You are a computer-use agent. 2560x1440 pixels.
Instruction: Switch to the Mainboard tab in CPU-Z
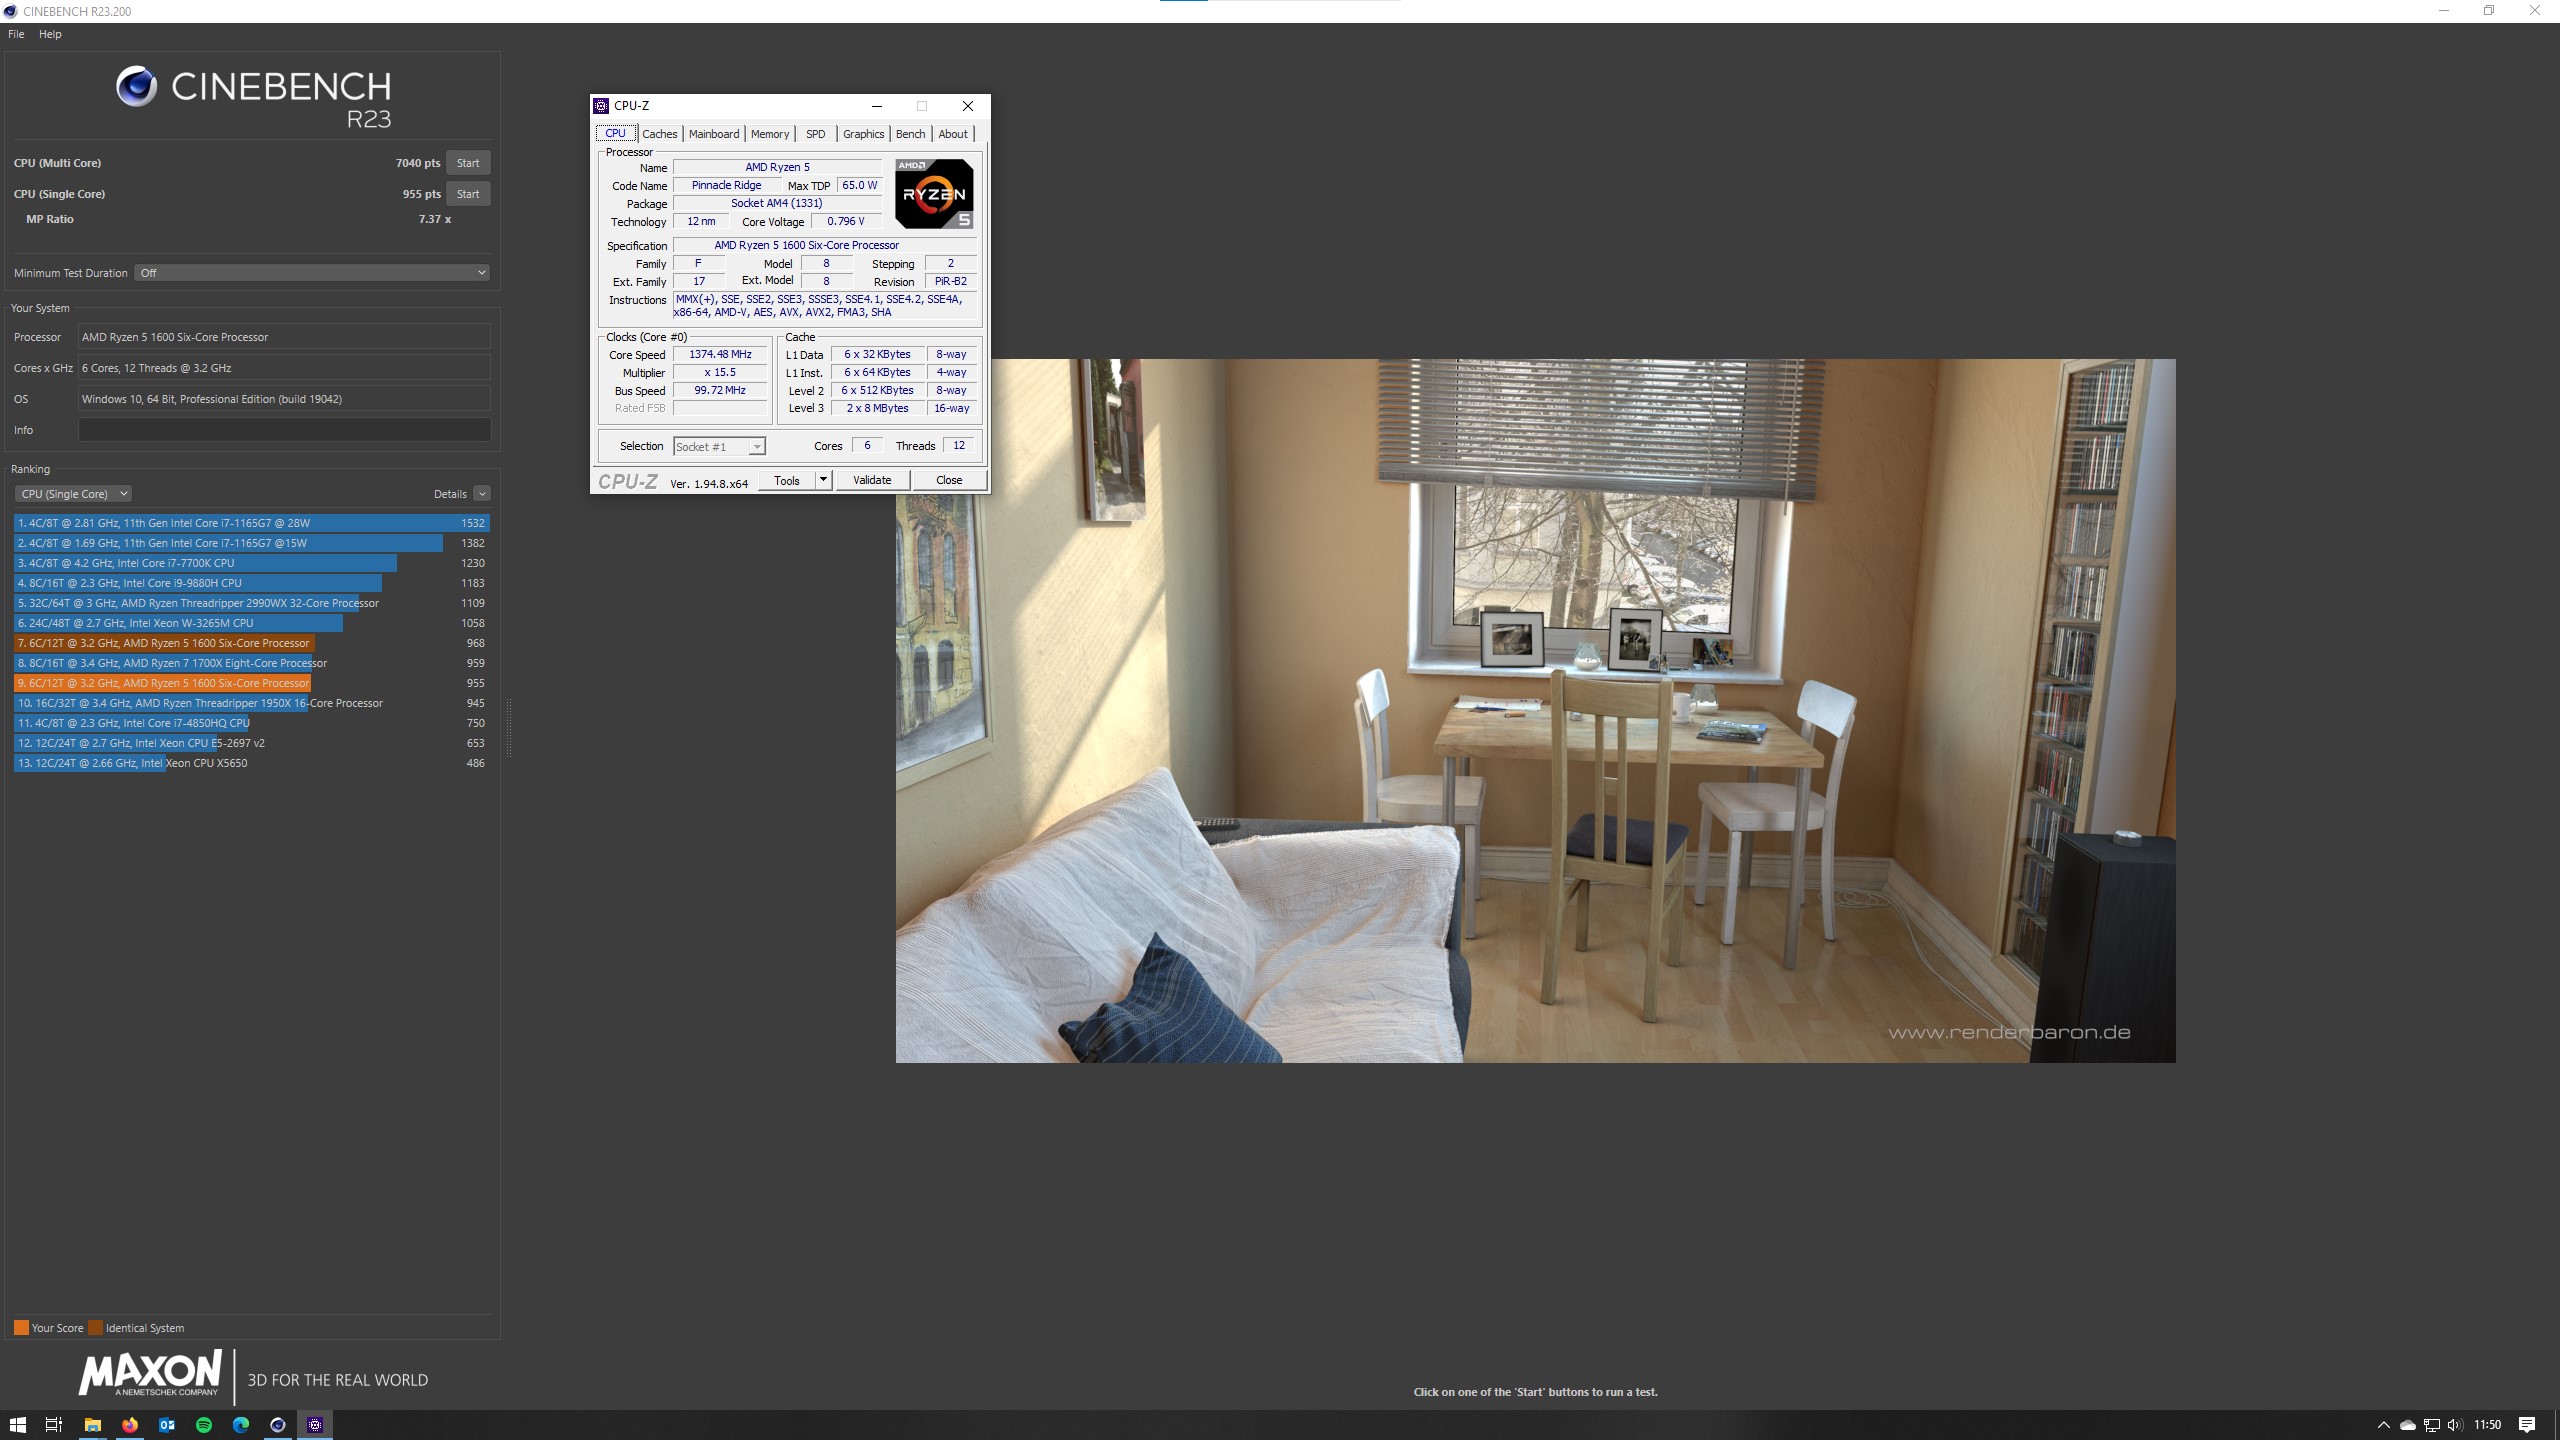[714, 134]
